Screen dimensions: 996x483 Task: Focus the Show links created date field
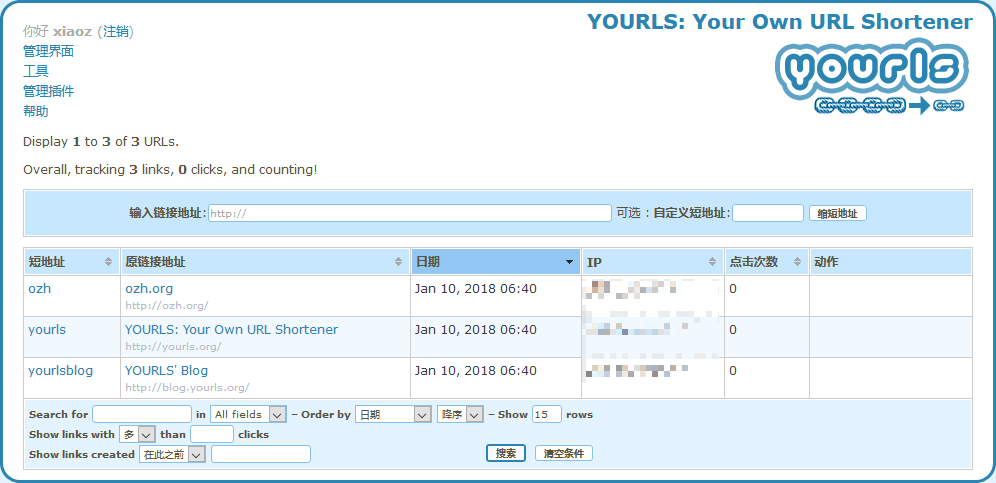260,454
